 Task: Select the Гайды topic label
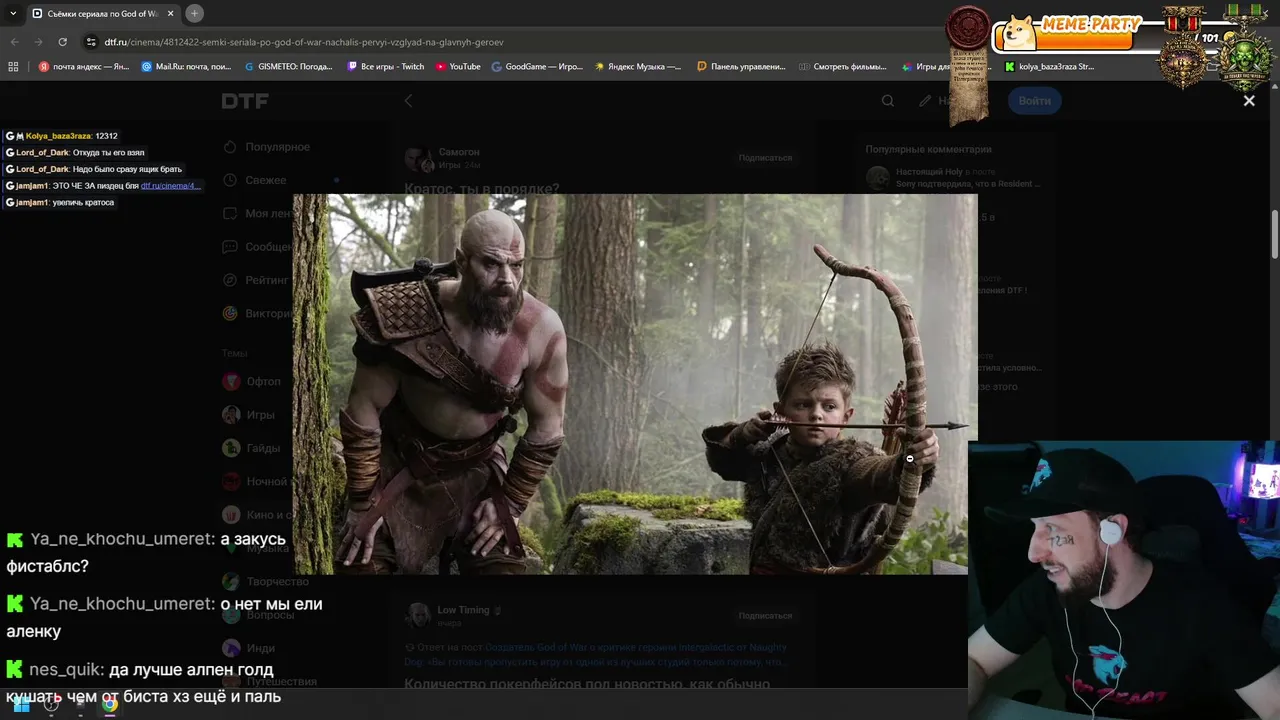pyautogui.click(x=264, y=448)
